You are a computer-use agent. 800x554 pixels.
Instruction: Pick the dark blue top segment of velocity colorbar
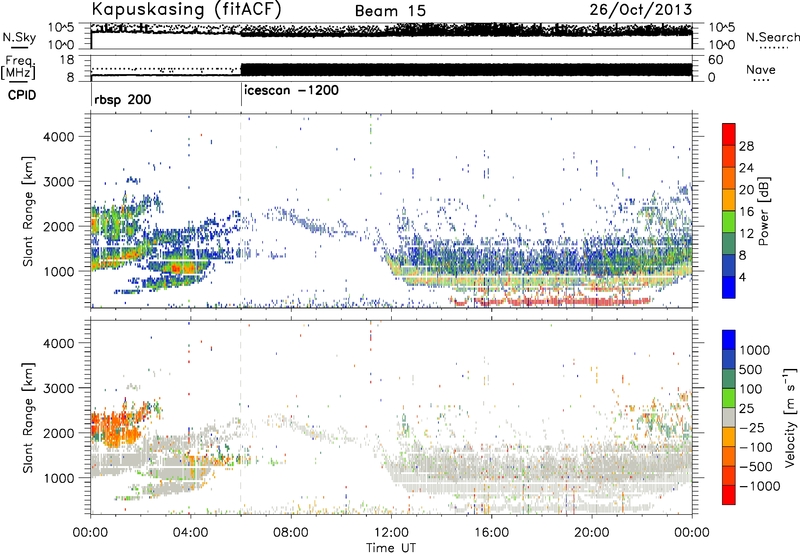(x=729, y=340)
